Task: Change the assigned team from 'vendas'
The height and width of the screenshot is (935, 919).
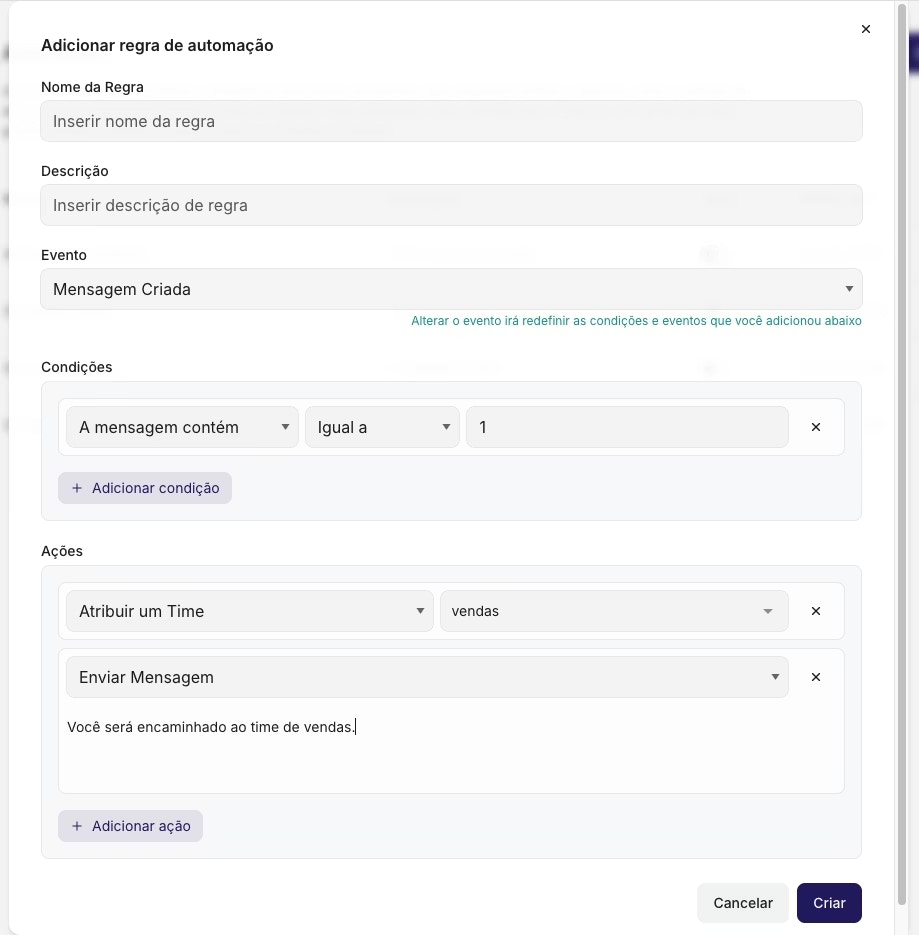Action: pyautogui.click(x=614, y=611)
